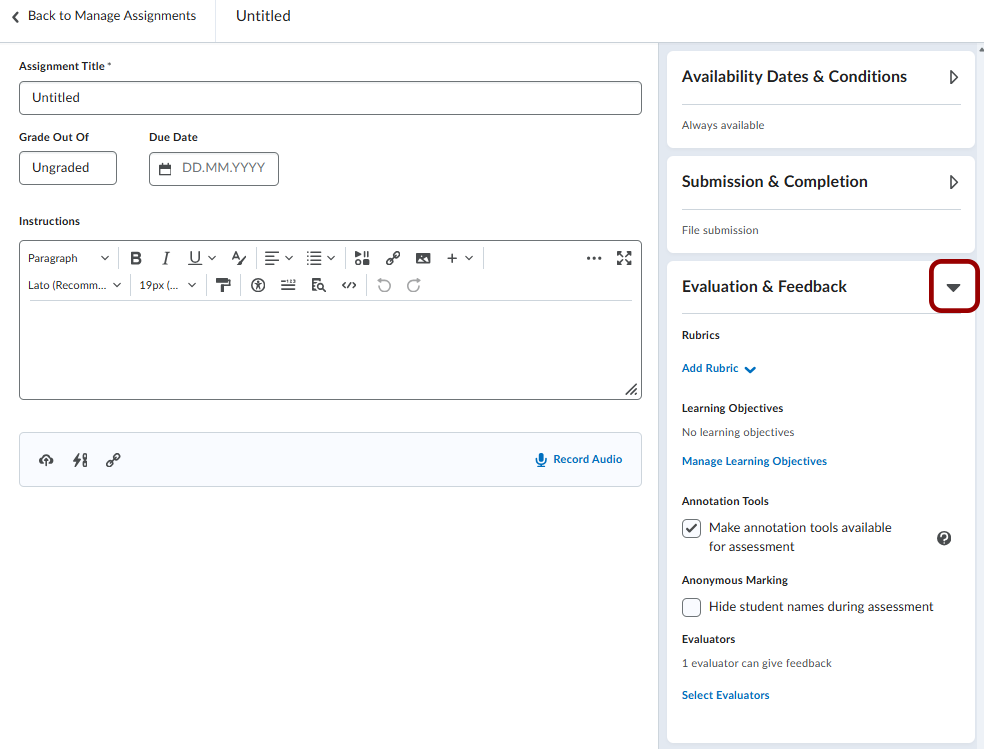Open the preview tool in the editor
The width and height of the screenshot is (984, 749).
click(318, 285)
